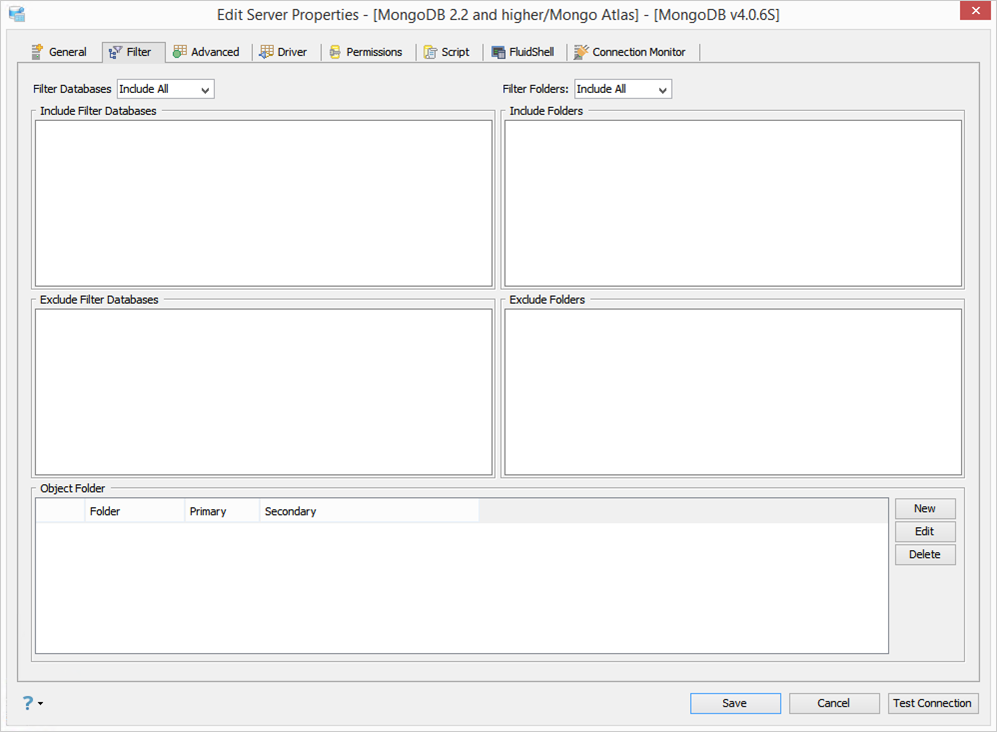Click inside the Exclude Folders list
Image resolution: width=997 pixels, height=732 pixels.
733,392
